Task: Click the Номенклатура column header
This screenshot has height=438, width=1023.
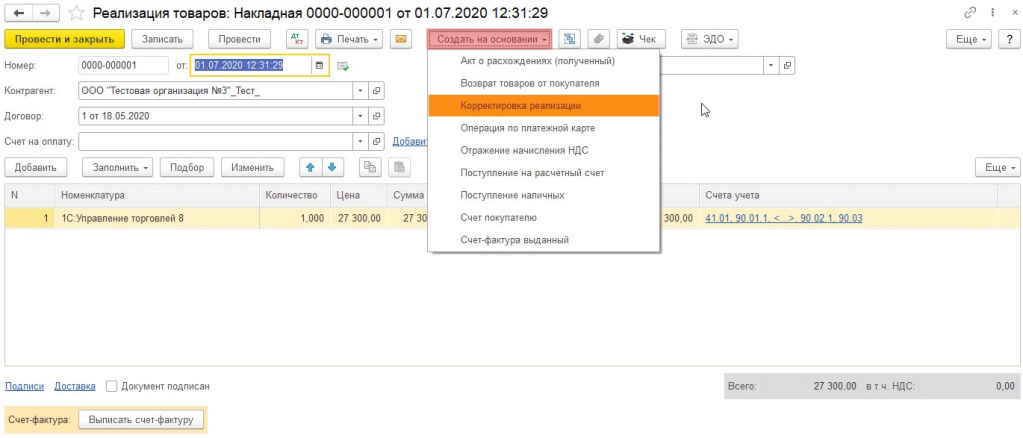Action: tap(157, 195)
